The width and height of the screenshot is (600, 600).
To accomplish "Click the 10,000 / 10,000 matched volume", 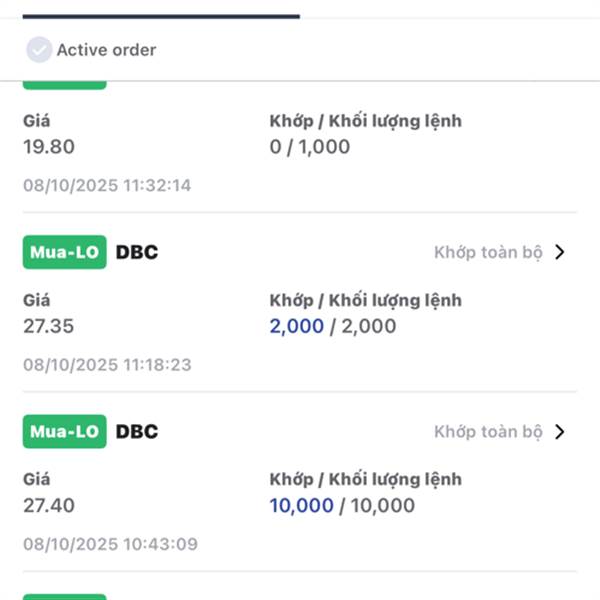I will pyautogui.click(x=342, y=506).
